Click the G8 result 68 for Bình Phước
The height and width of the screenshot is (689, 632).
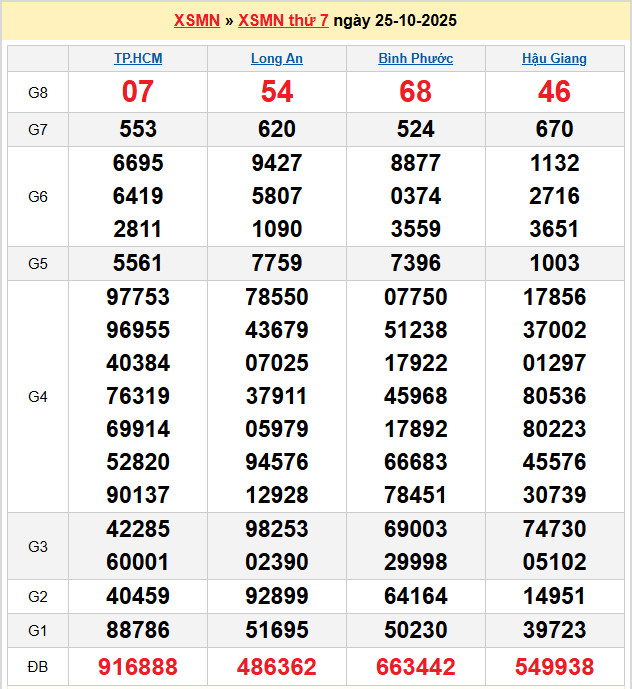pyautogui.click(x=415, y=92)
